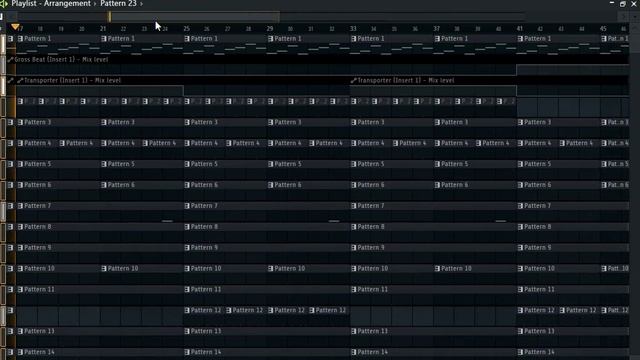Select Pattern 11 clip name at bar 41
This screenshot has width=640, height=360.
539,289
